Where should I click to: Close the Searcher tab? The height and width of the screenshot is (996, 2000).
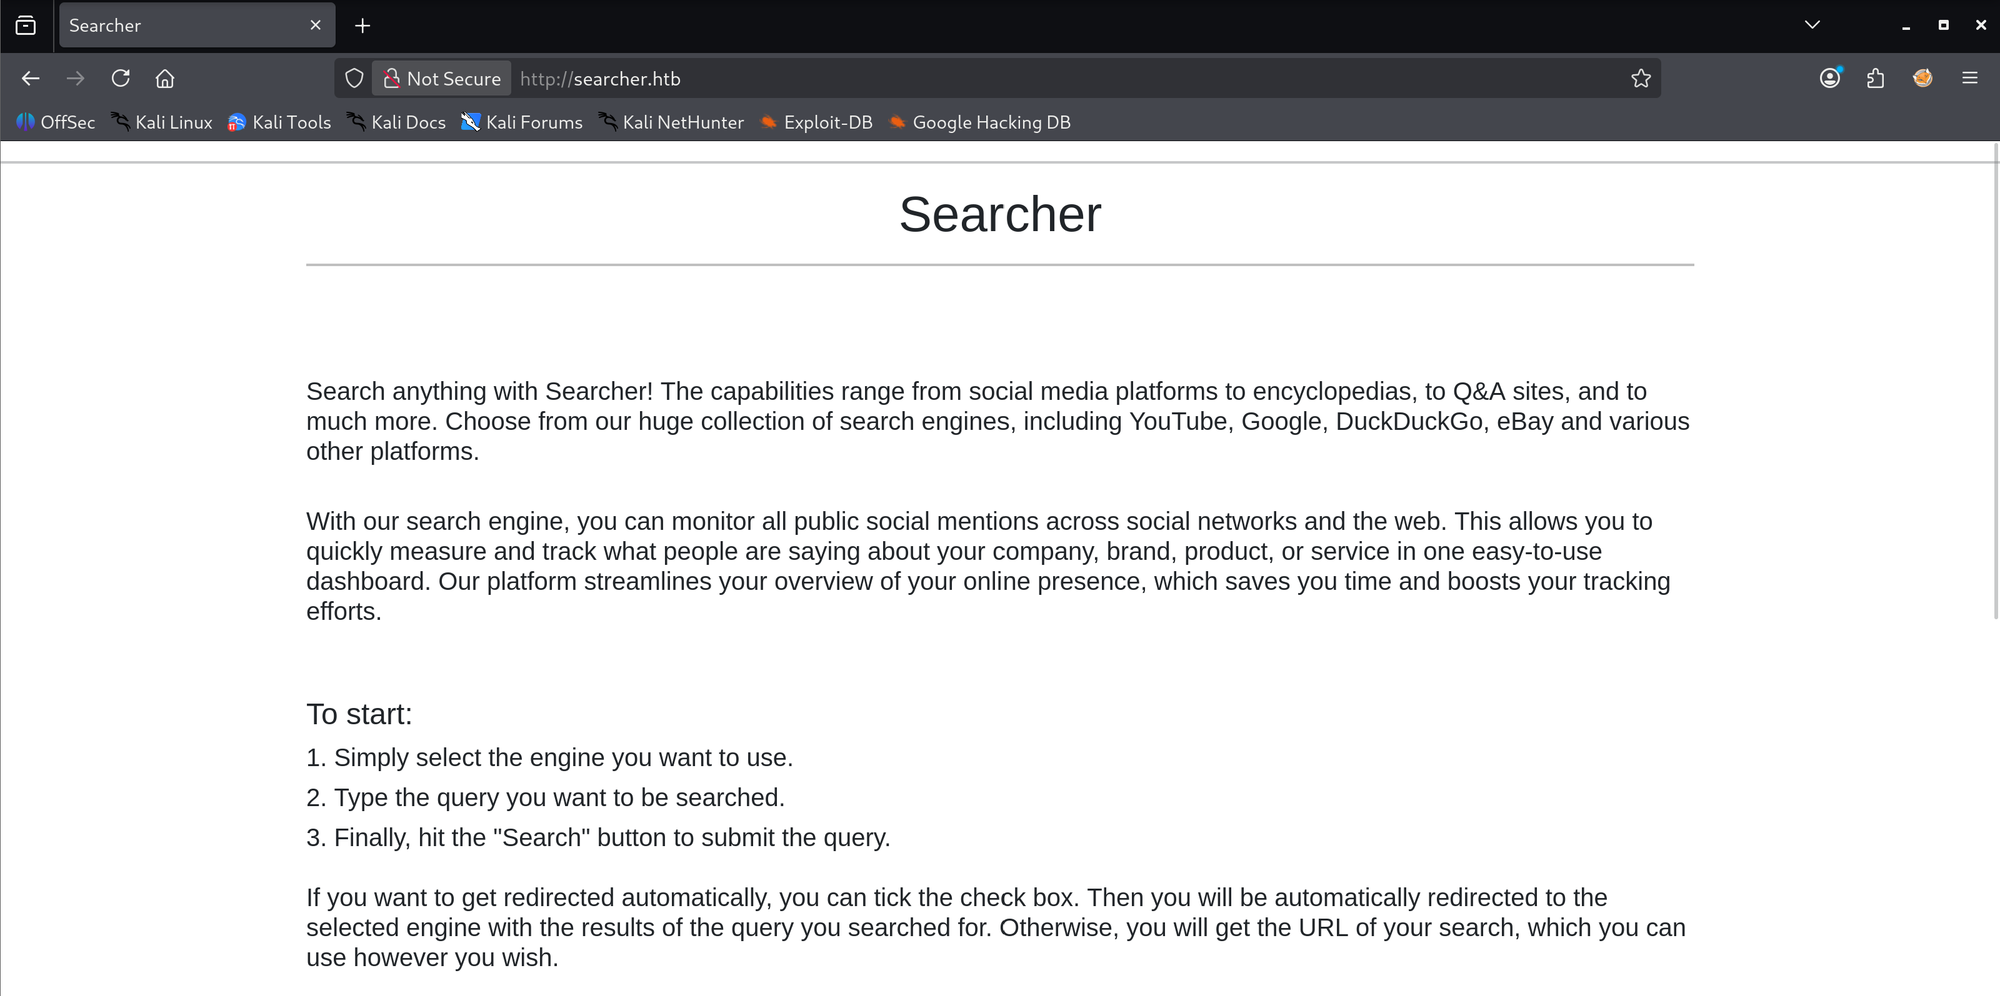click(316, 25)
